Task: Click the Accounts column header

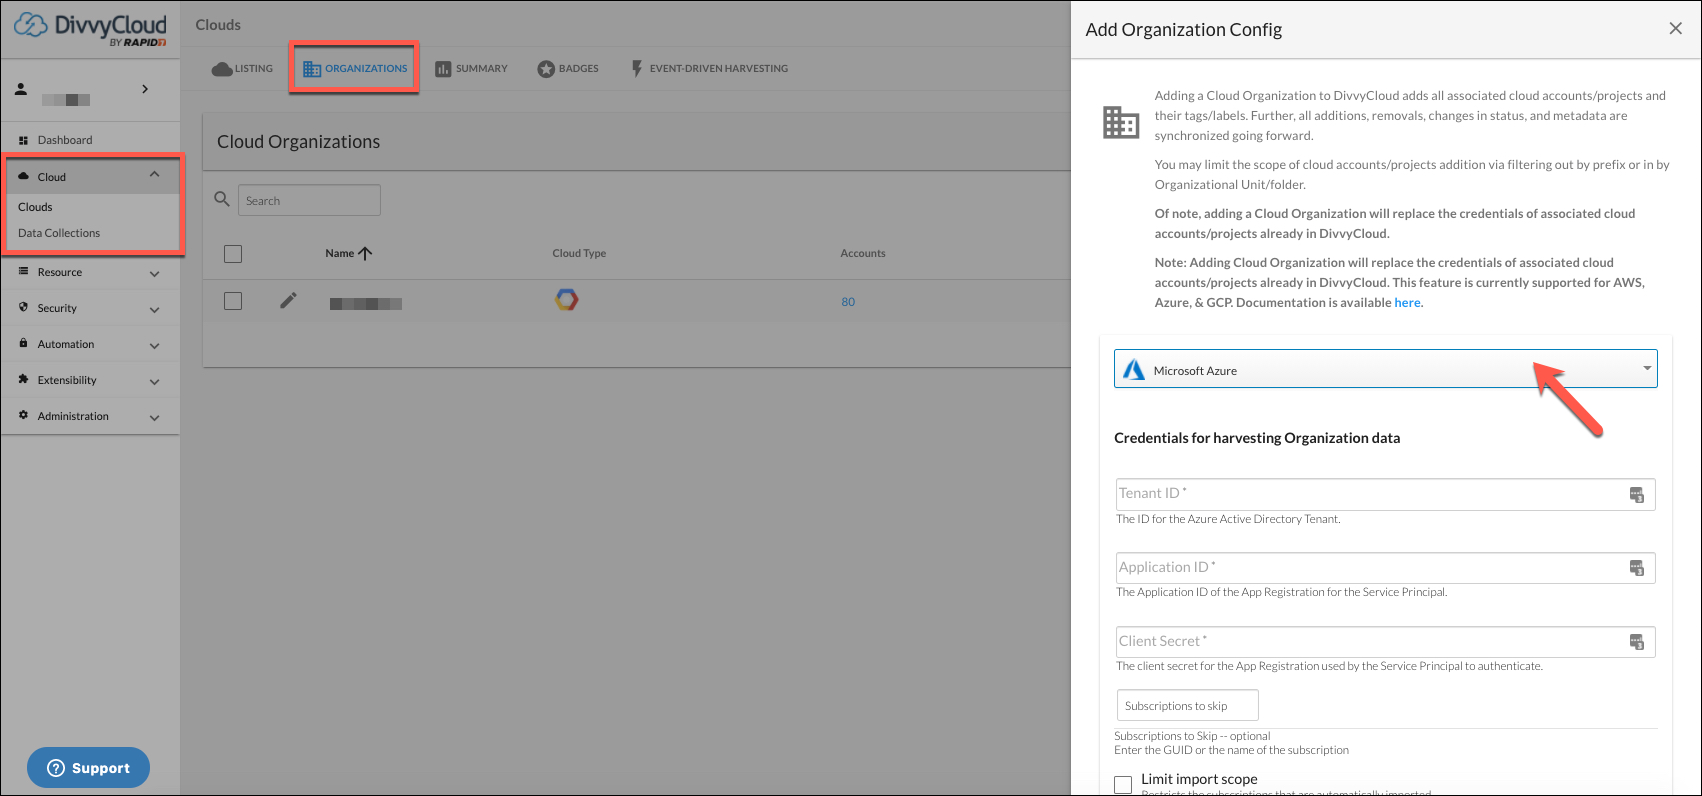Action: tap(863, 253)
